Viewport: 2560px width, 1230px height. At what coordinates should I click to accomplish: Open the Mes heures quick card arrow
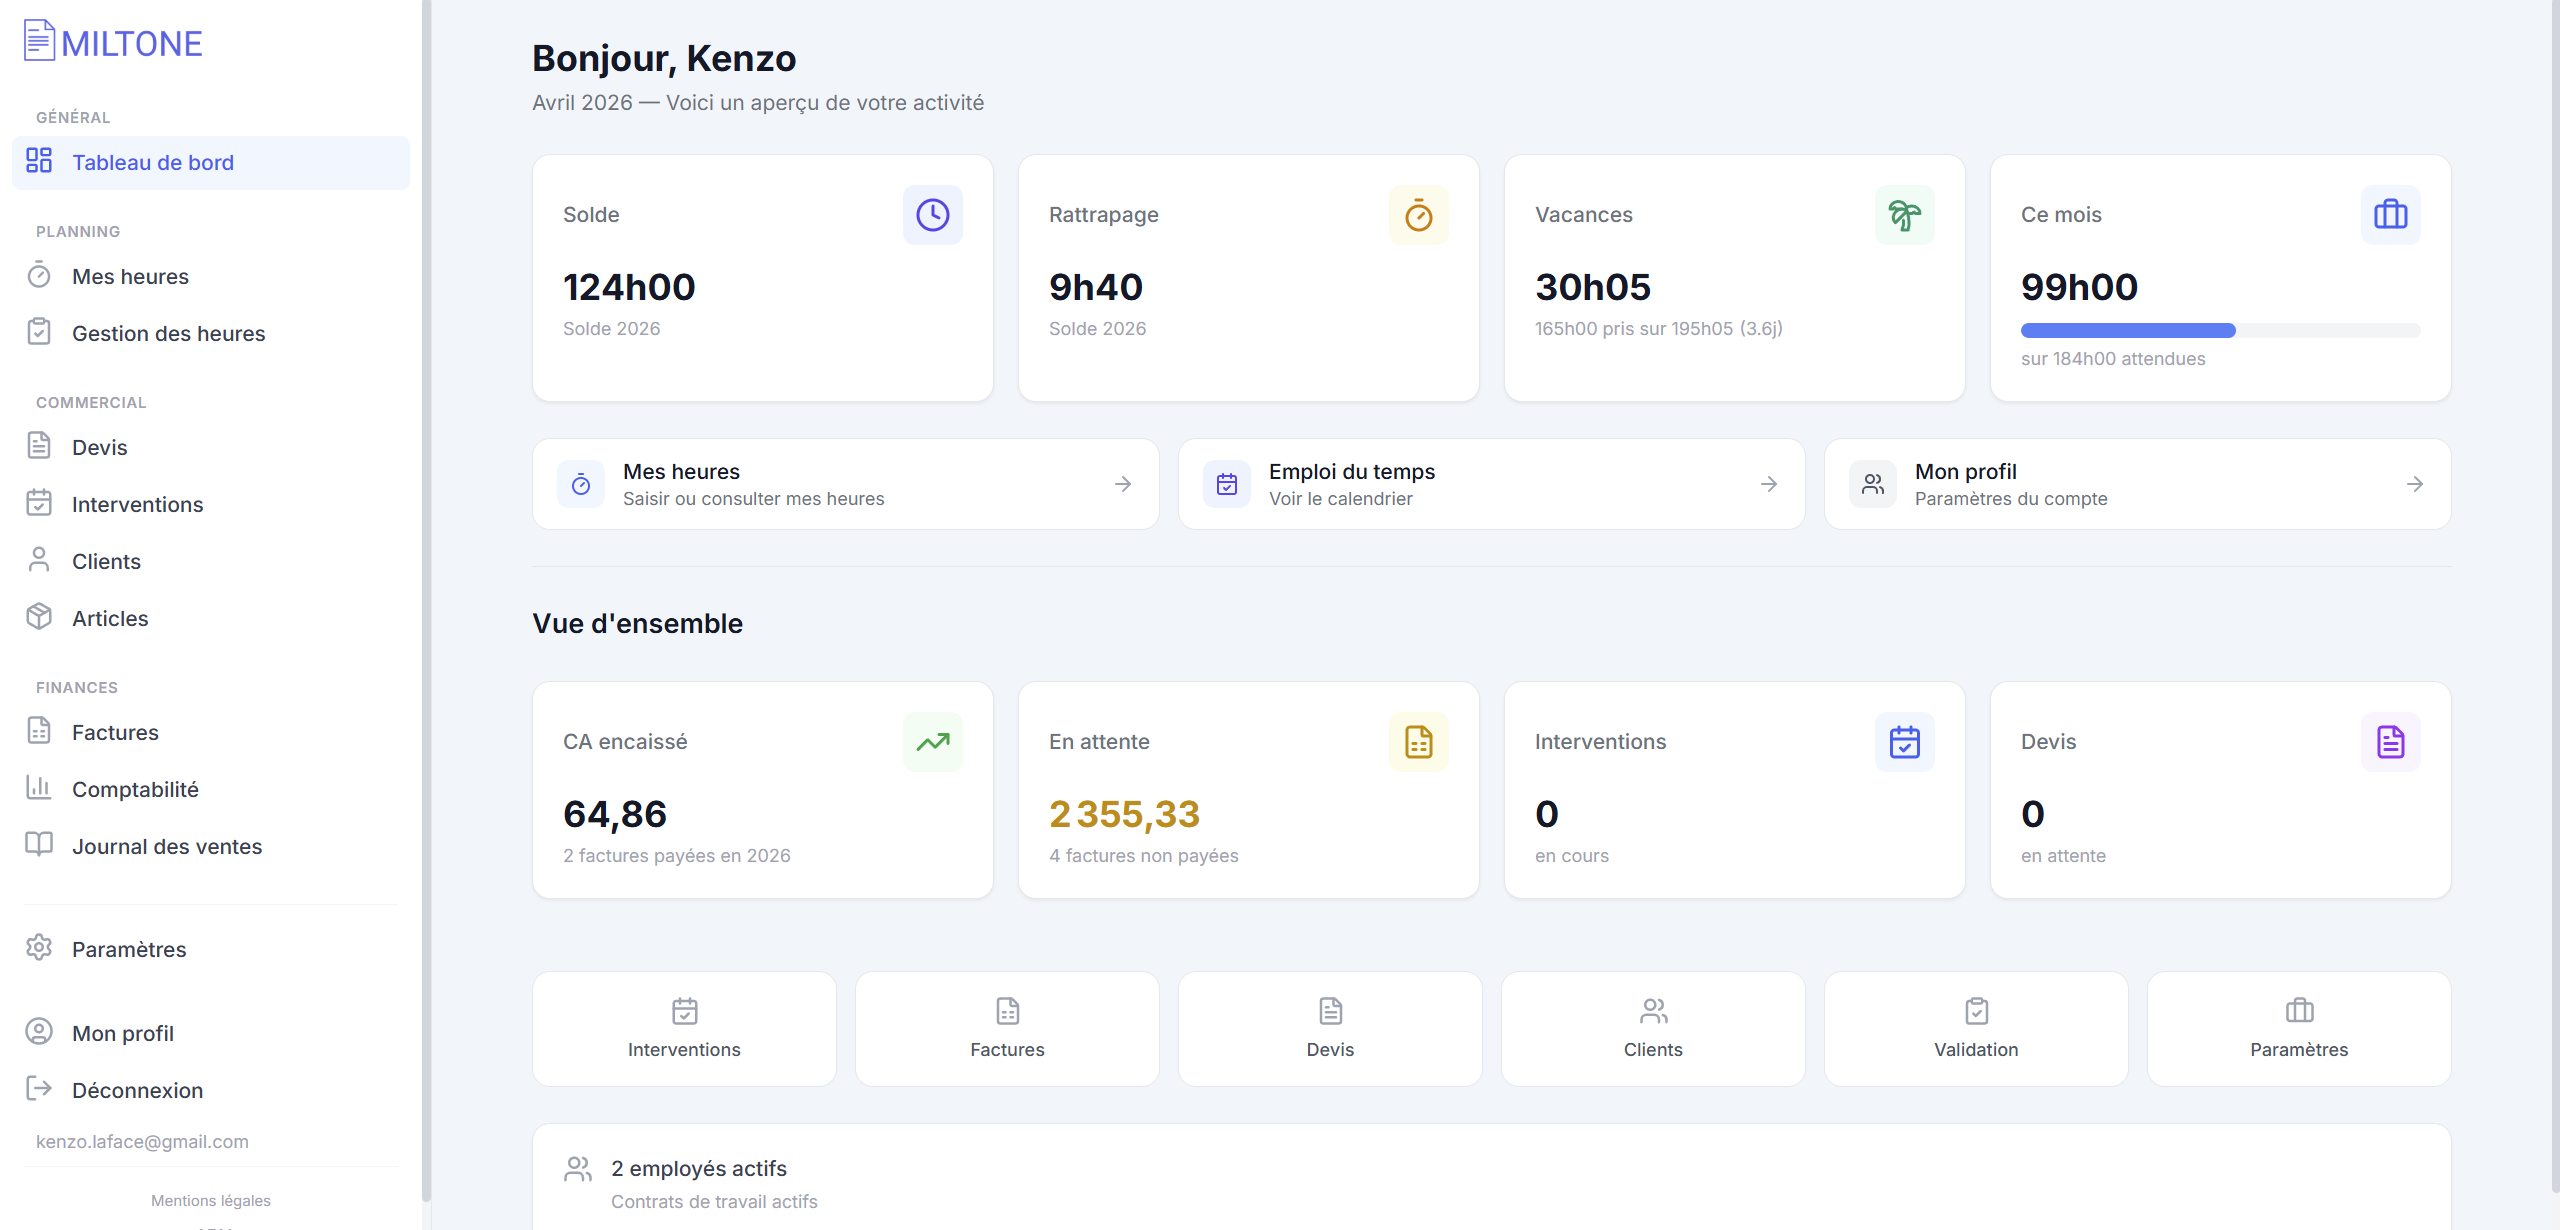tap(1122, 484)
